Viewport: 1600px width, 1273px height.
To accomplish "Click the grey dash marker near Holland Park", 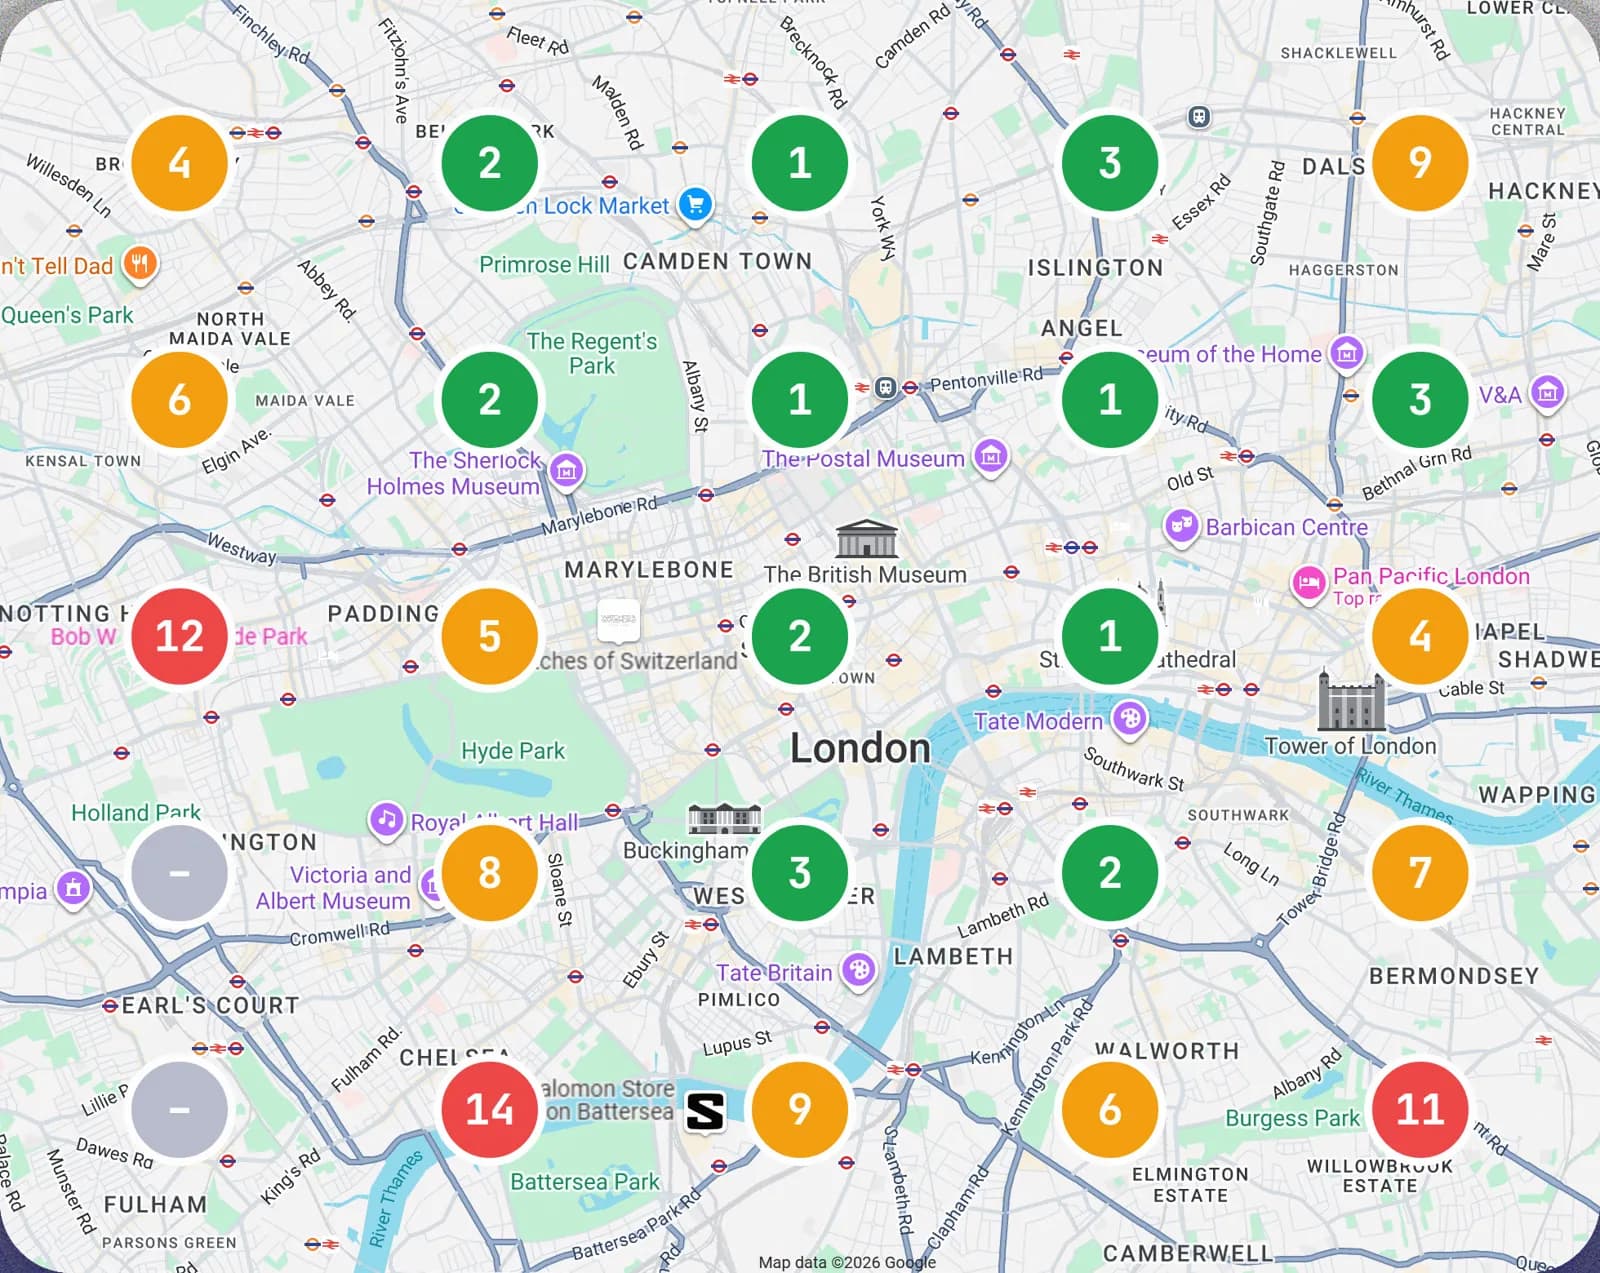I will coord(179,872).
